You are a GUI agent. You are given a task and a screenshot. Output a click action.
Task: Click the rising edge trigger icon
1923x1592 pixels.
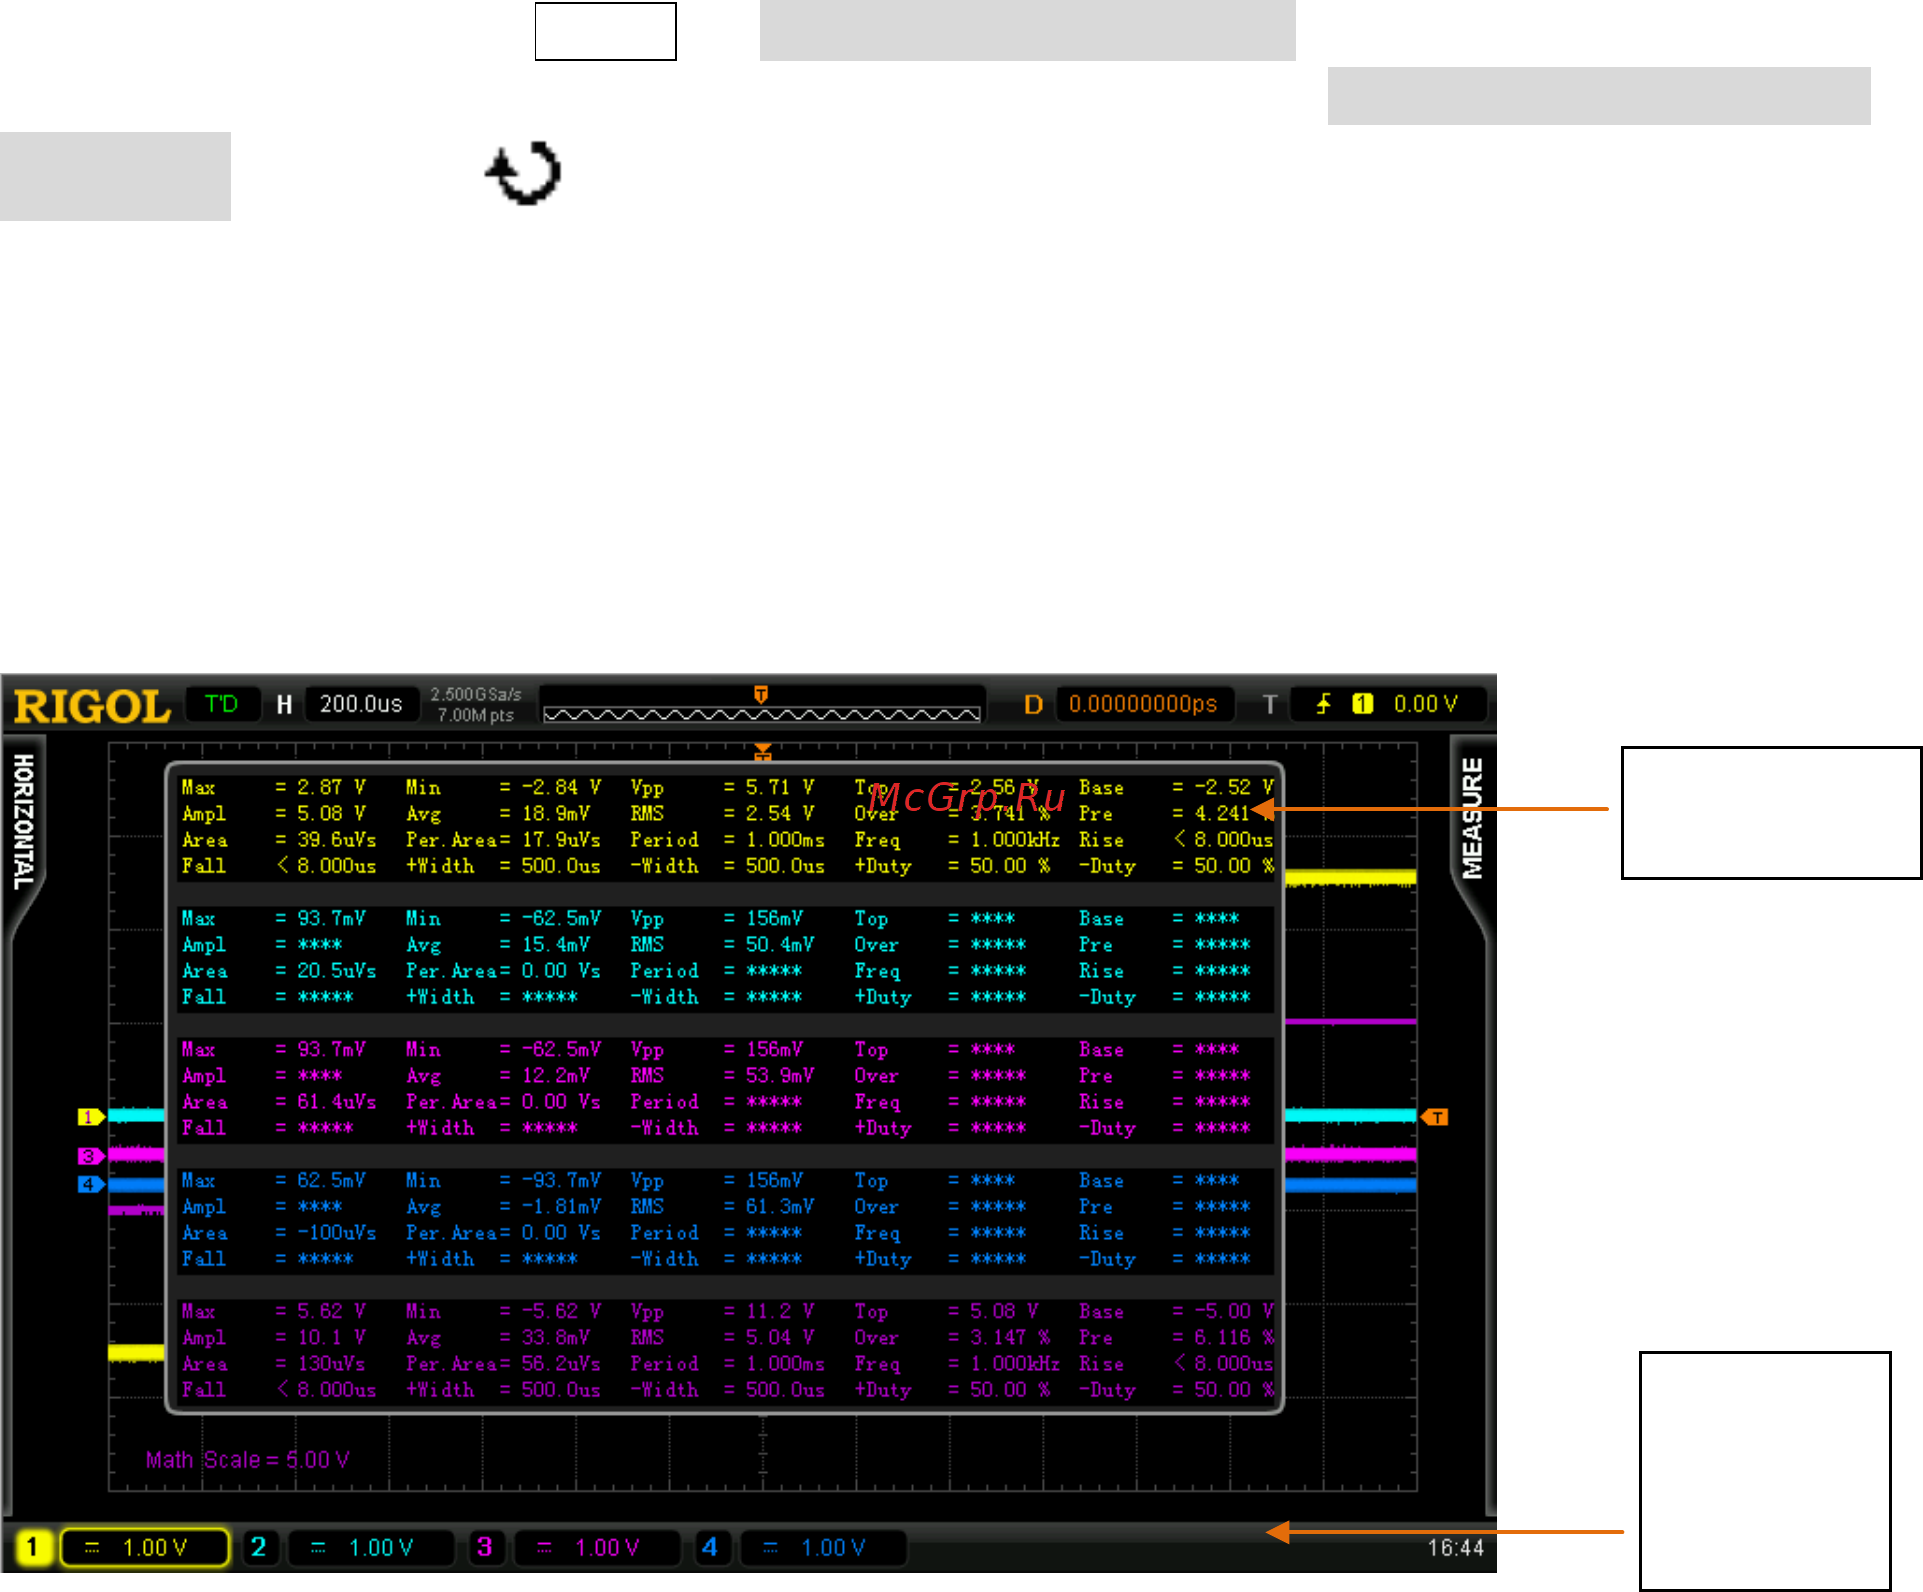[1324, 704]
